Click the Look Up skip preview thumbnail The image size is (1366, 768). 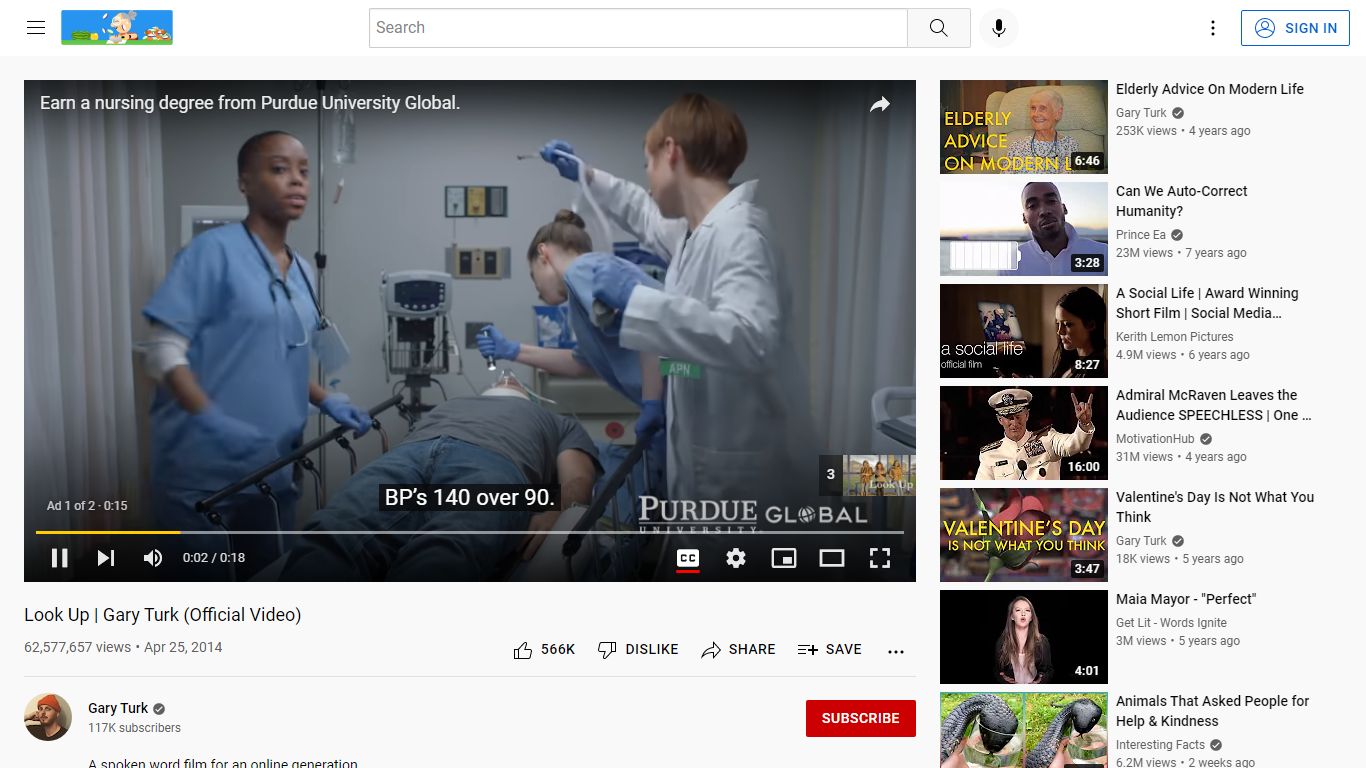[x=879, y=475]
